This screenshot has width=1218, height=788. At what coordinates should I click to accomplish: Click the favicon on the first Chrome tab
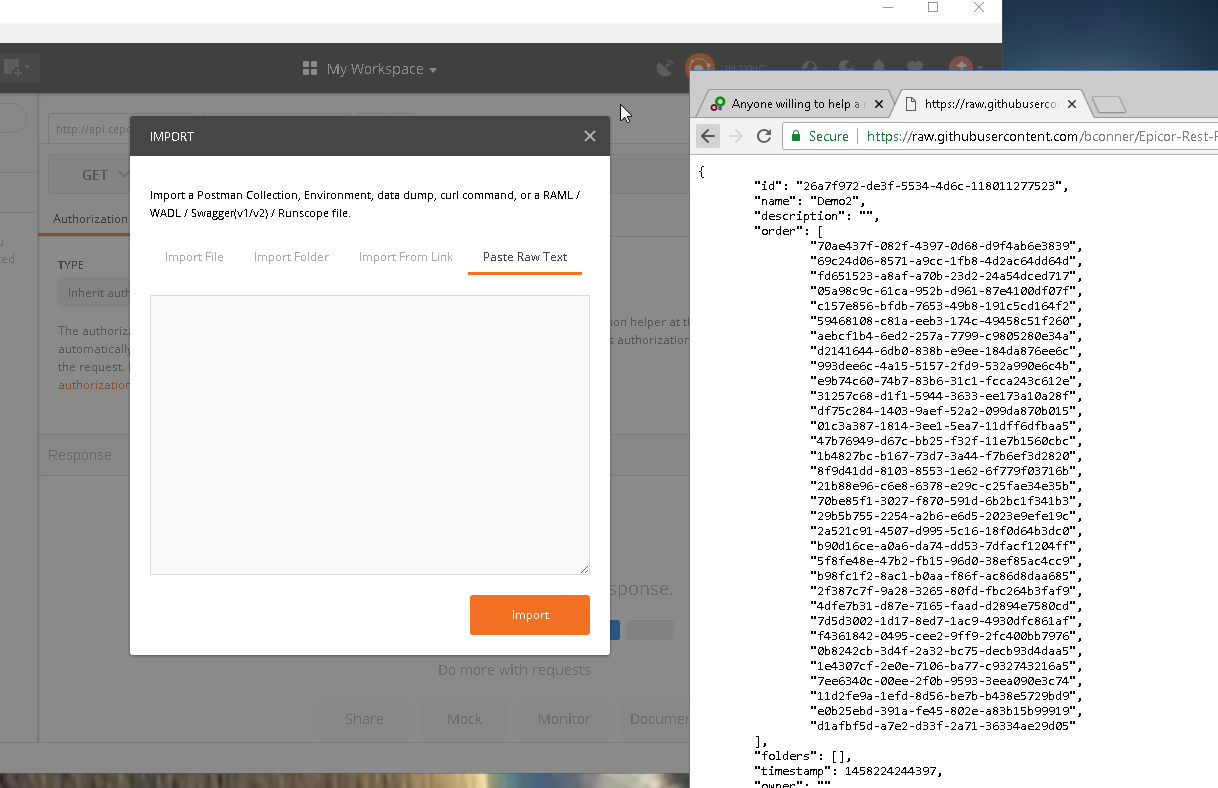click(718, 104)
